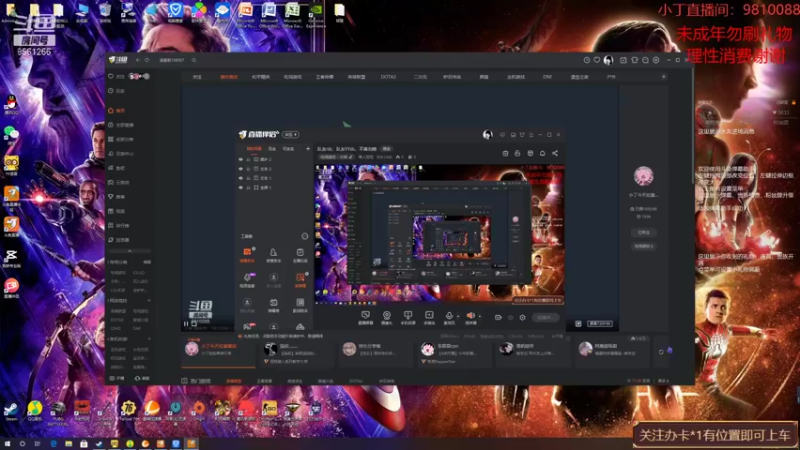800x450 pixels.
Task: Open Windows Start menu
Action: pyautogui.click(x=7, y=444)
